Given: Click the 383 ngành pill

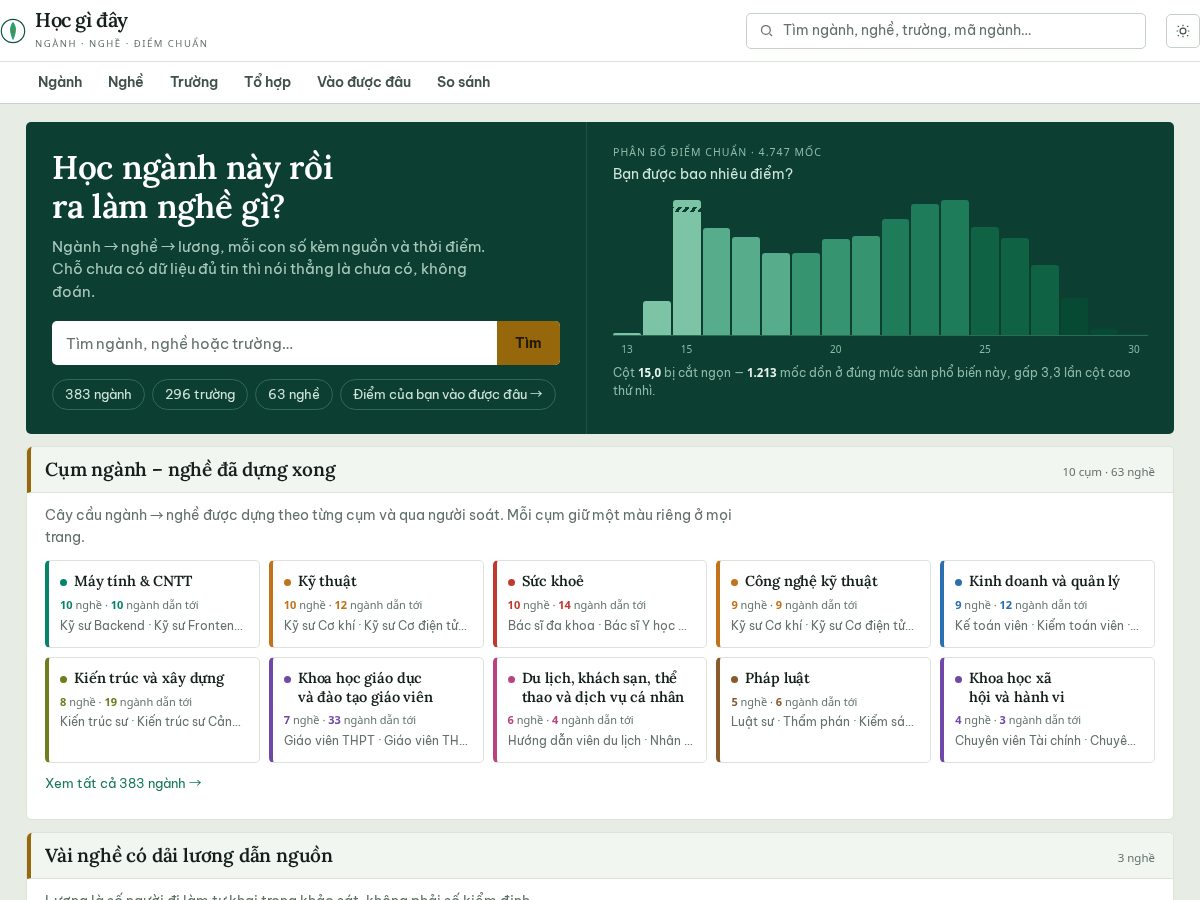Looking at the screenshot, I should click(x=98, y=394).
